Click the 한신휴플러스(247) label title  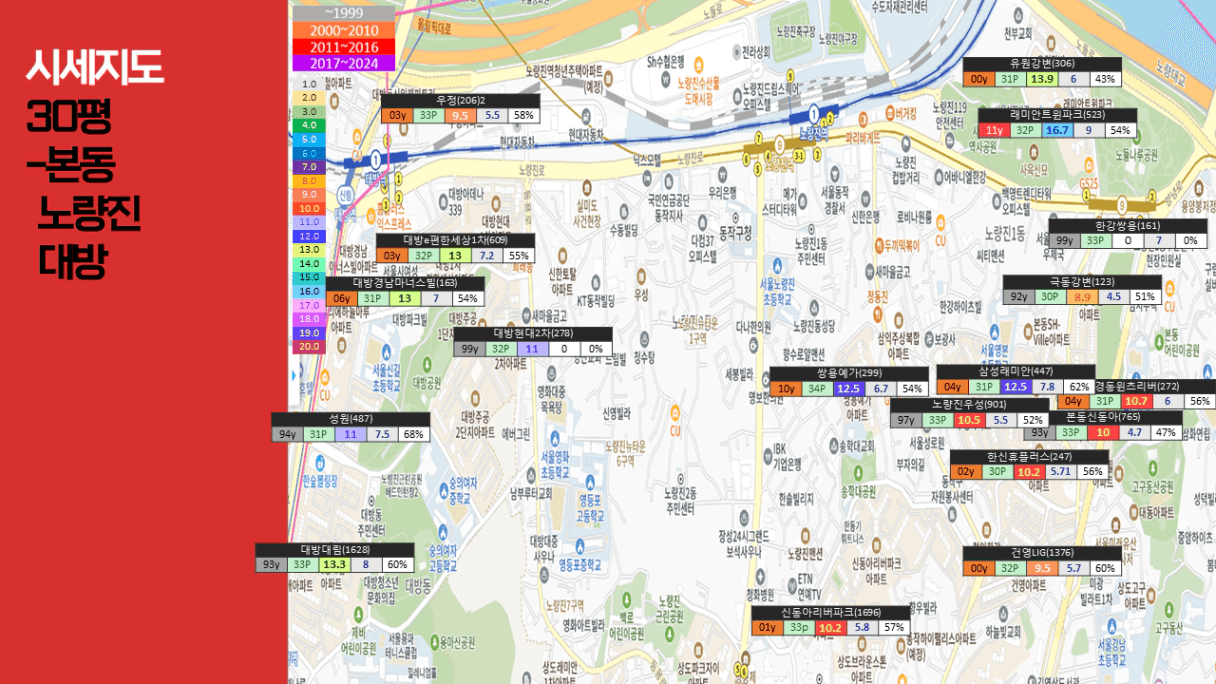1030,456
